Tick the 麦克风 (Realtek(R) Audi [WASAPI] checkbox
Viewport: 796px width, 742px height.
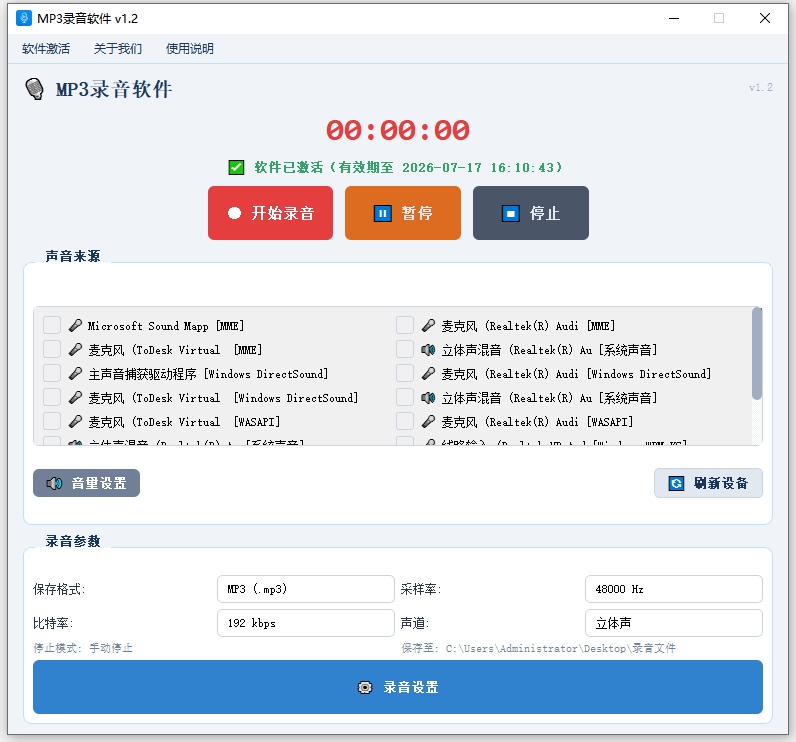click(405, 421)
